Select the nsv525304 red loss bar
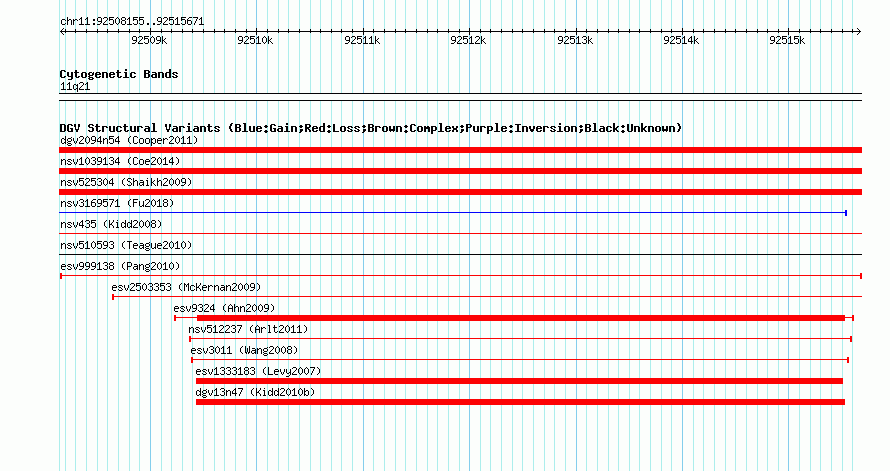The image size is (890, 471). point(460,192)
